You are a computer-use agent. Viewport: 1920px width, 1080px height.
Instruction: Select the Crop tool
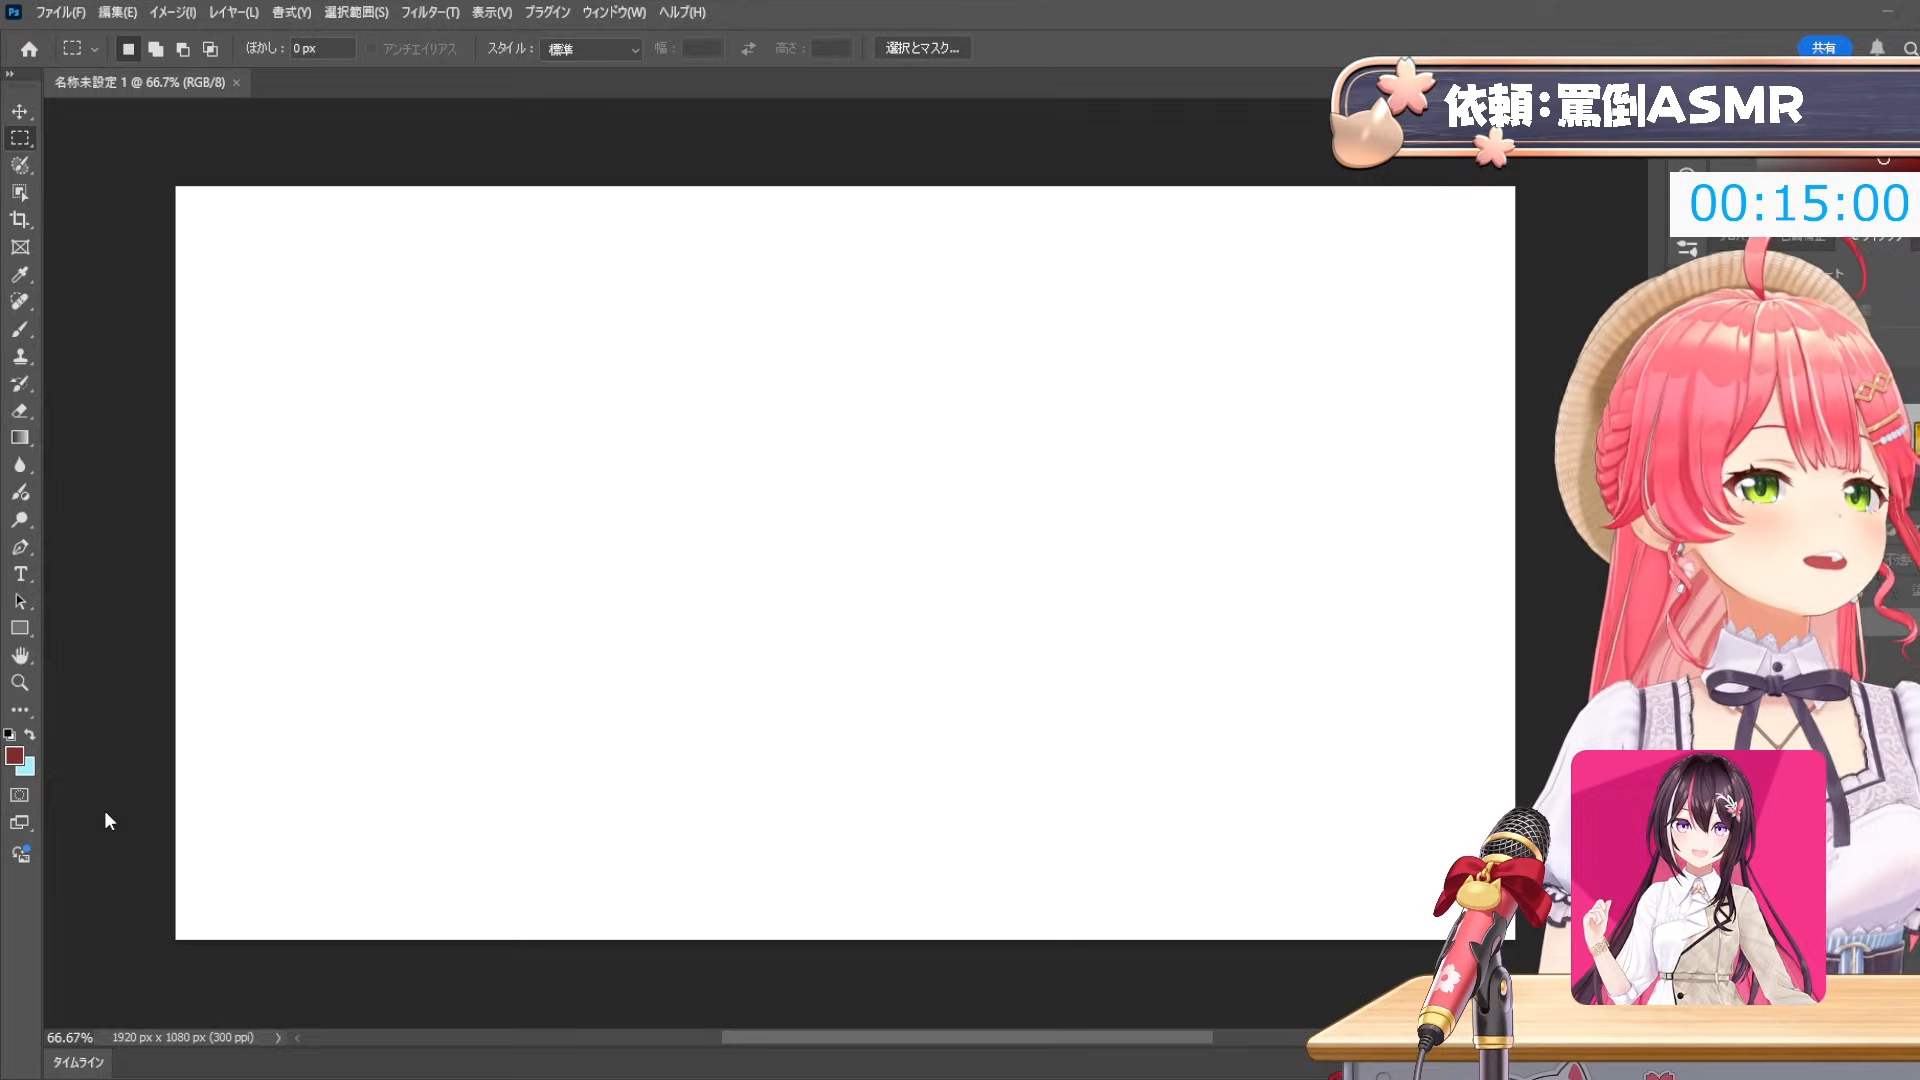tap(20, 220)
